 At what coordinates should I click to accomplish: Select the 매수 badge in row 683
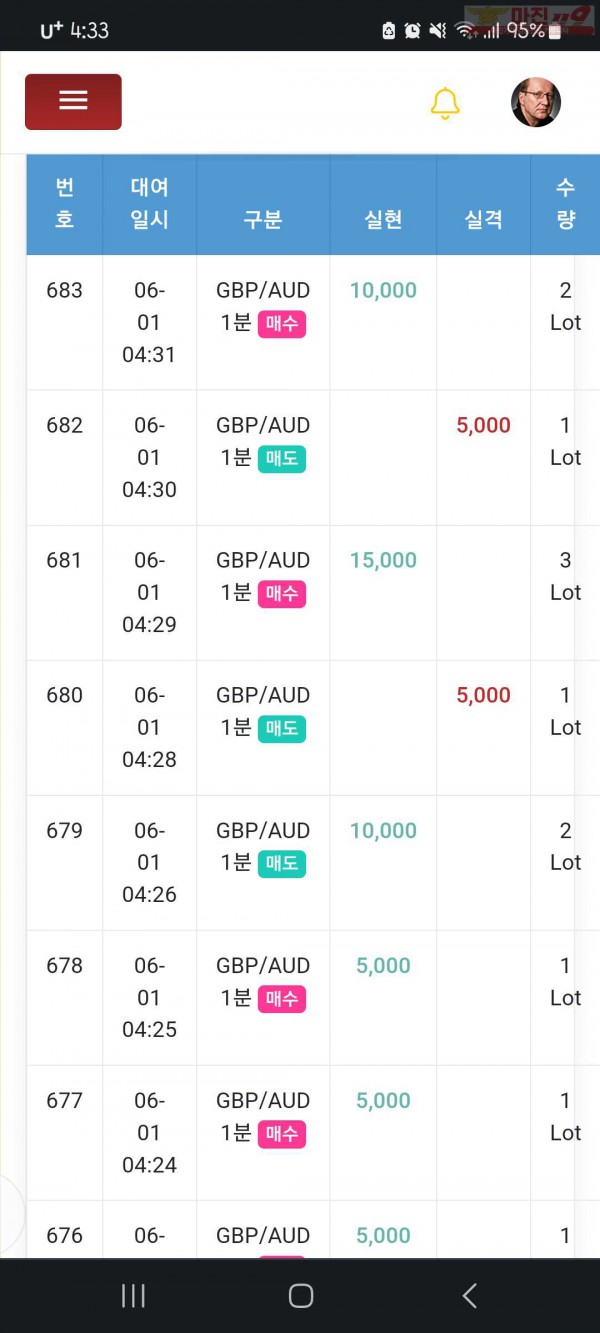[282, 324]
